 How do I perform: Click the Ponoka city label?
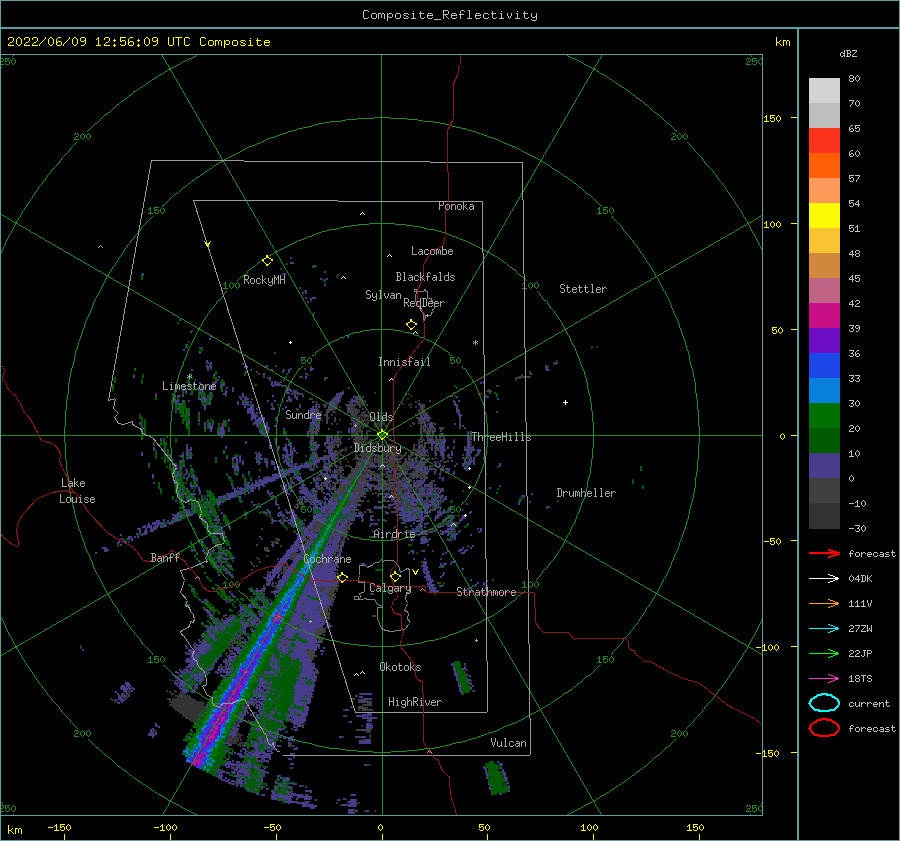(456, 206)
